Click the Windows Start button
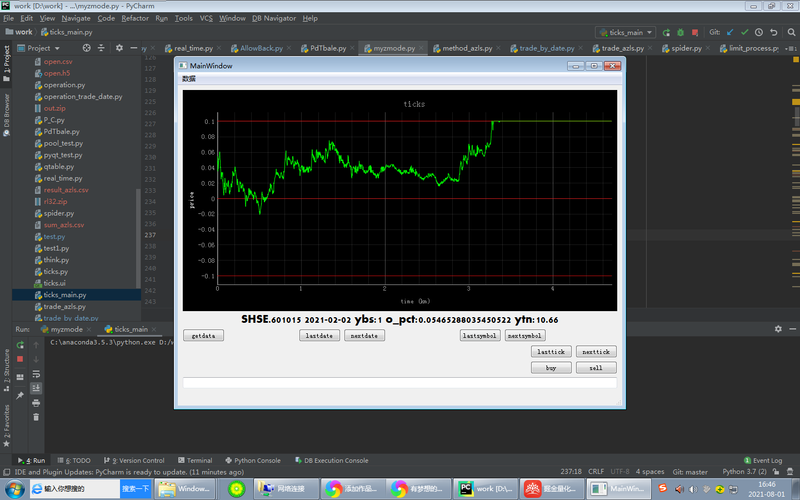 click(14, 489)
